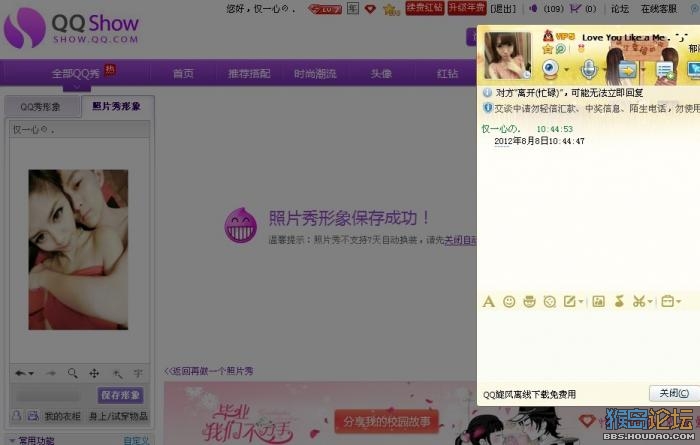Send a file with the folder arrow icon
The image size is (700, 445).
(x=627, y=70)
